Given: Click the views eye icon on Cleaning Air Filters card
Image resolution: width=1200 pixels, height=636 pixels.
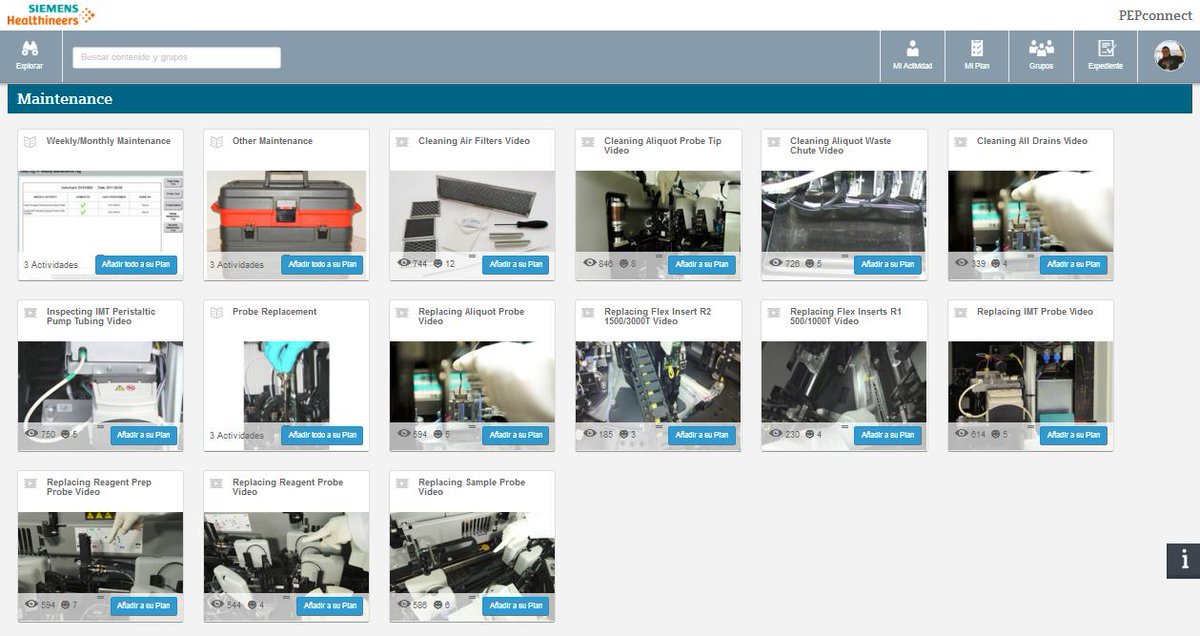Looking at the screenshot, I should [x=404, y=263].
